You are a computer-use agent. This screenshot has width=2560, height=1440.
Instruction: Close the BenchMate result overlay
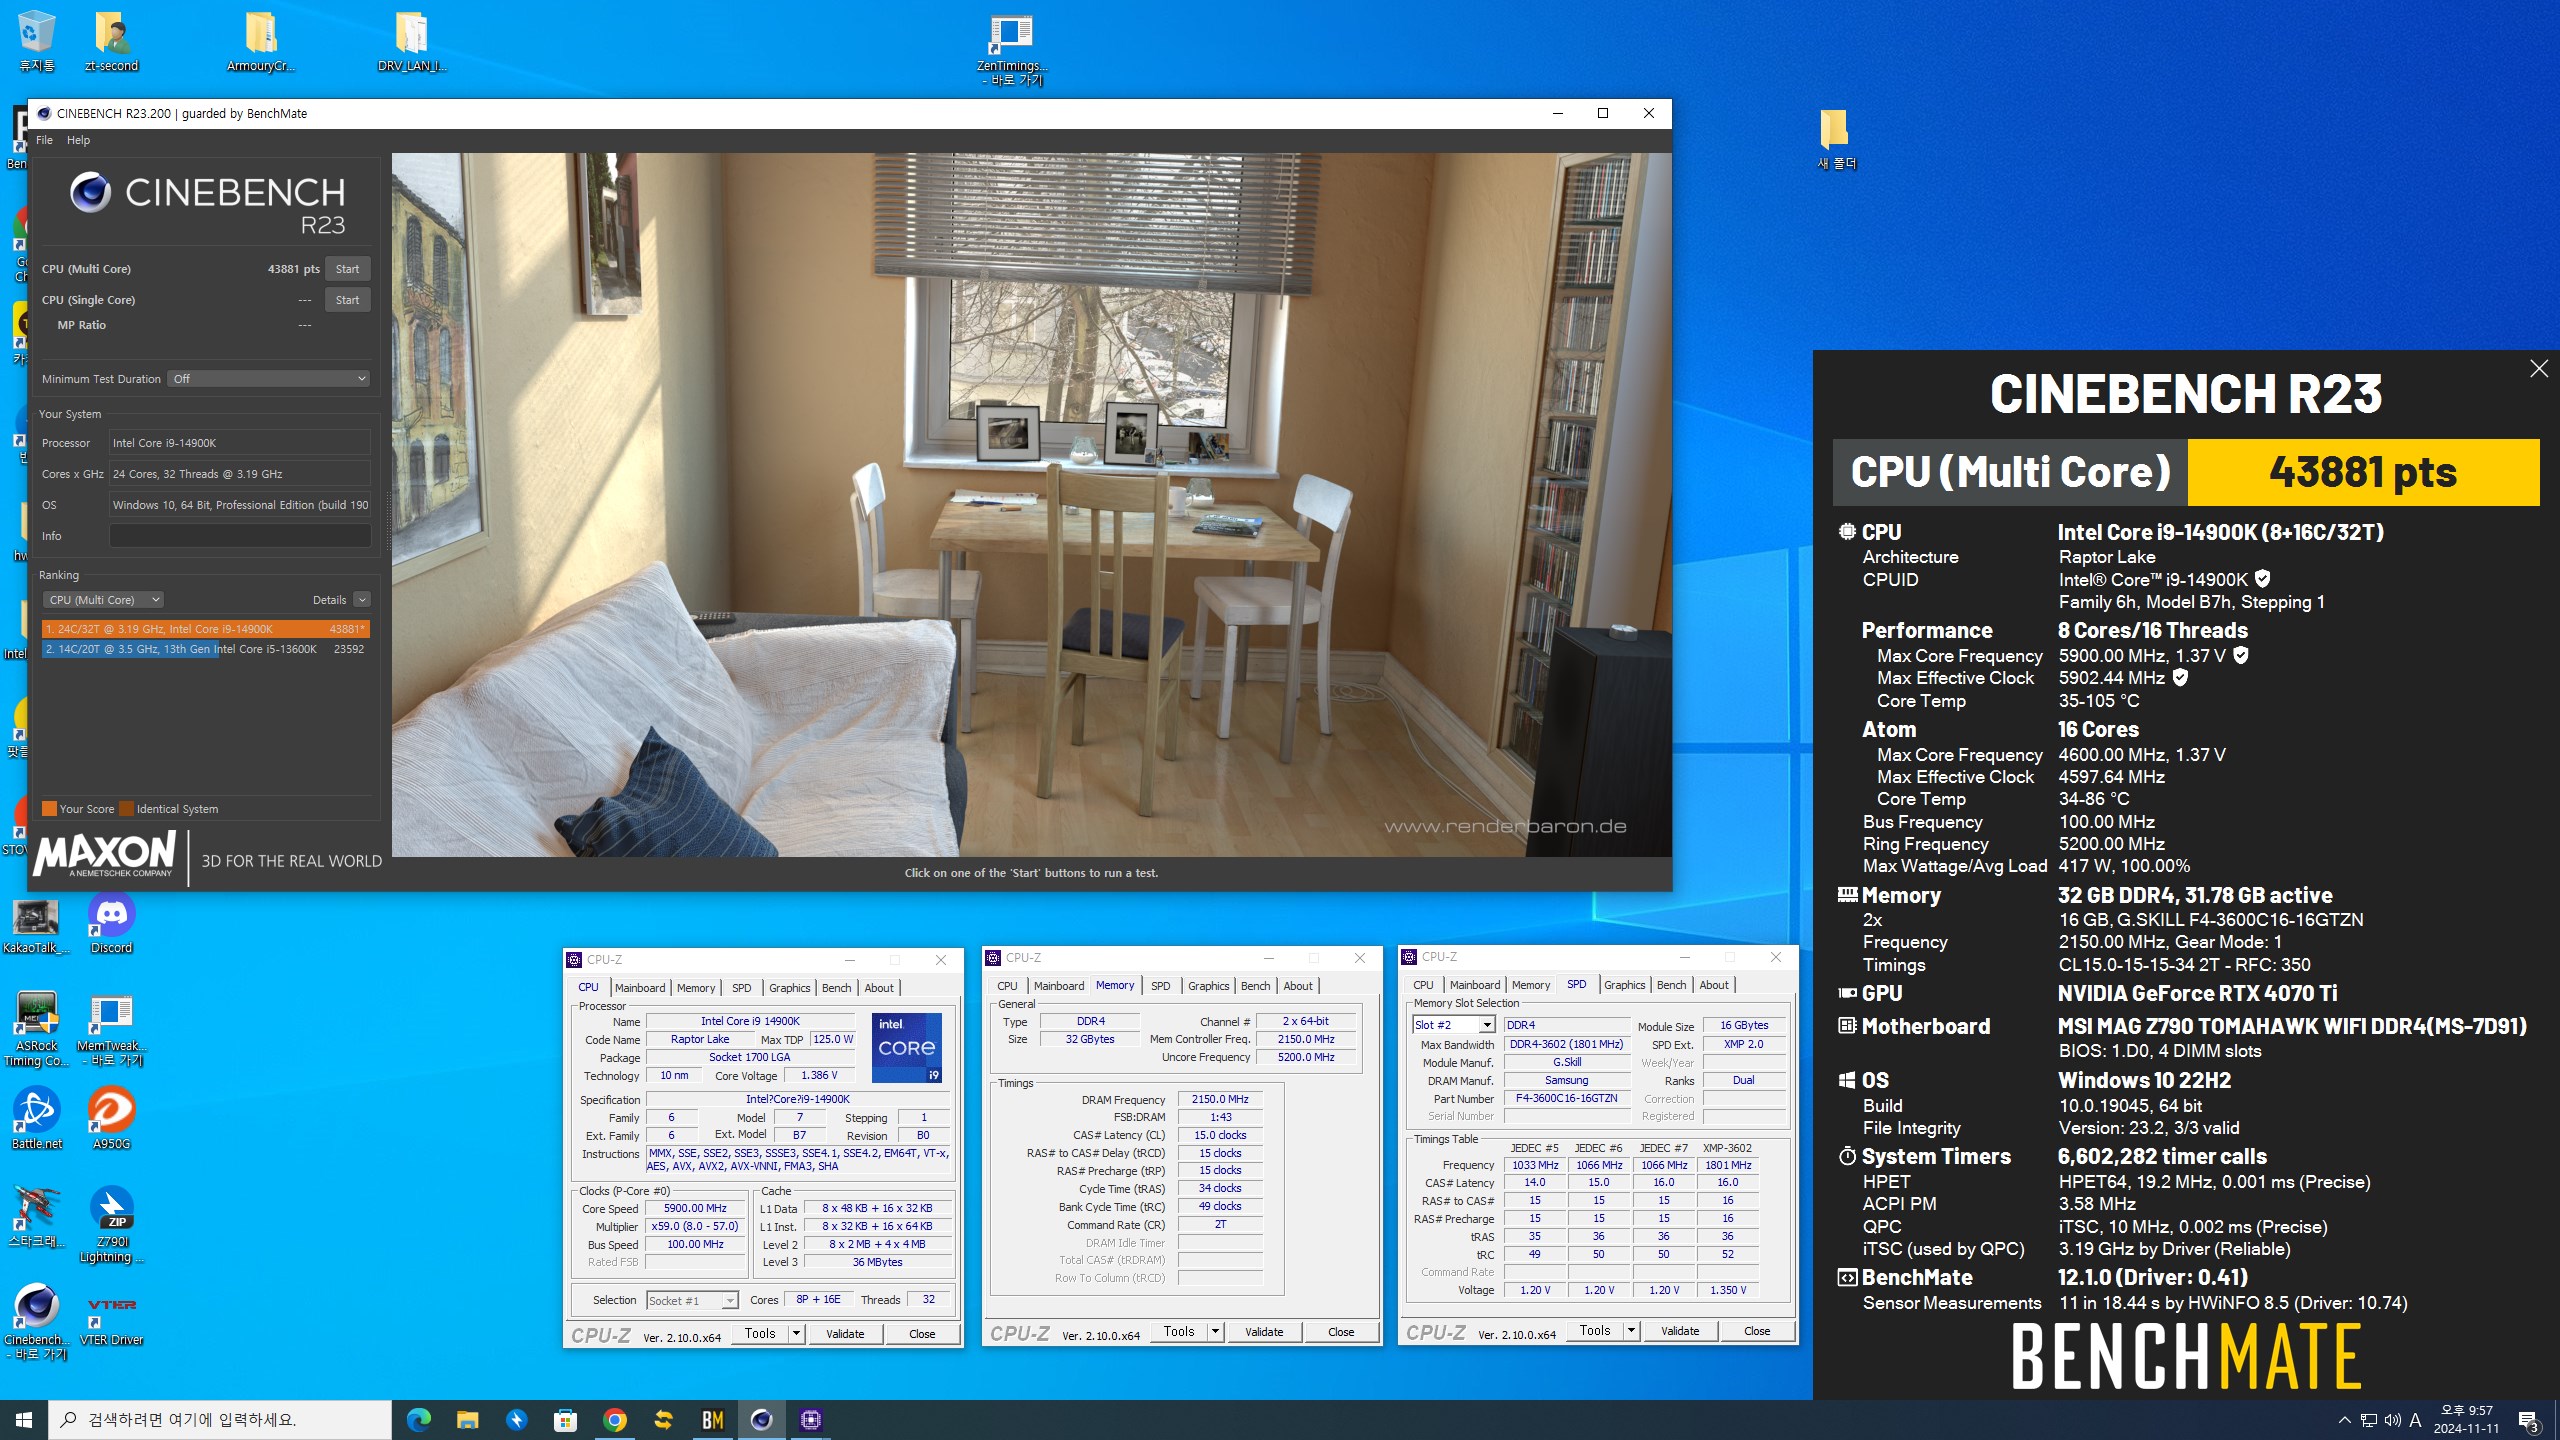pos(2538,369)
